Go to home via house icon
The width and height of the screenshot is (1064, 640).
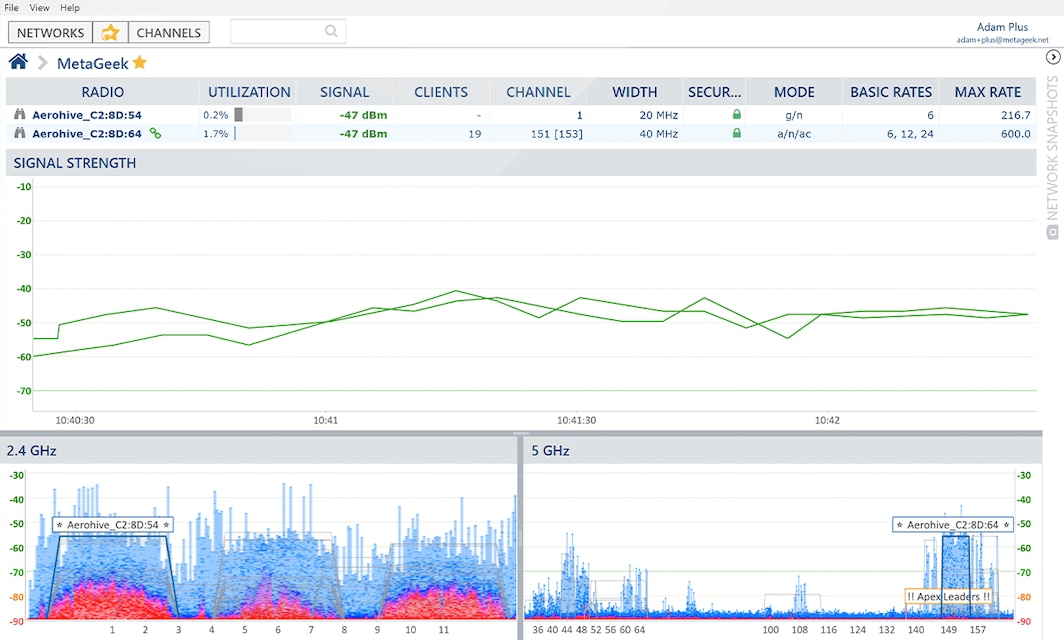pos(18,62)
